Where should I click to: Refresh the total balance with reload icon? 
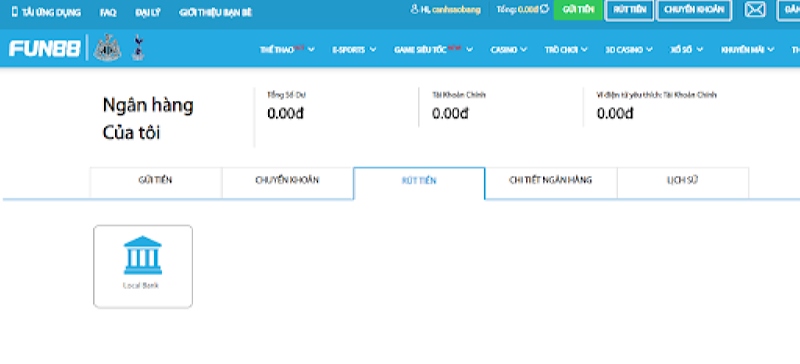544,9
